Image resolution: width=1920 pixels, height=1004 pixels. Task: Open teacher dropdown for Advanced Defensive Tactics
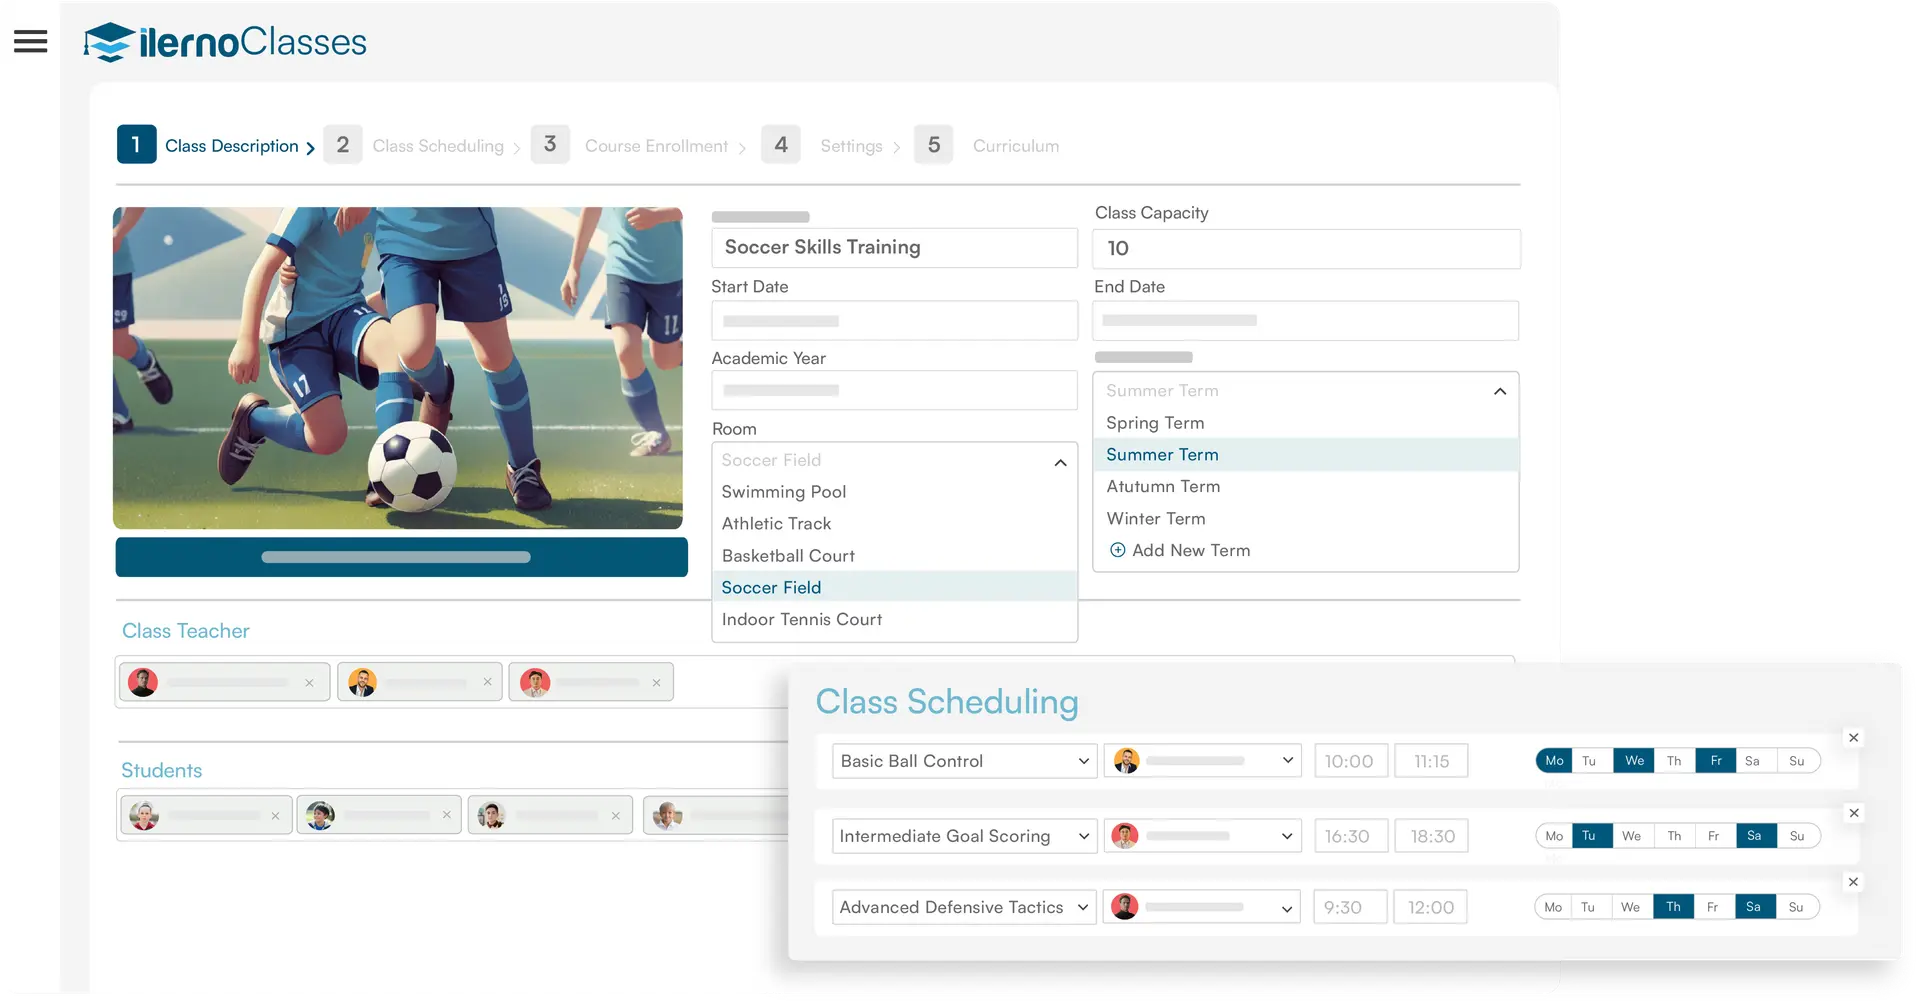[1203, 907]
